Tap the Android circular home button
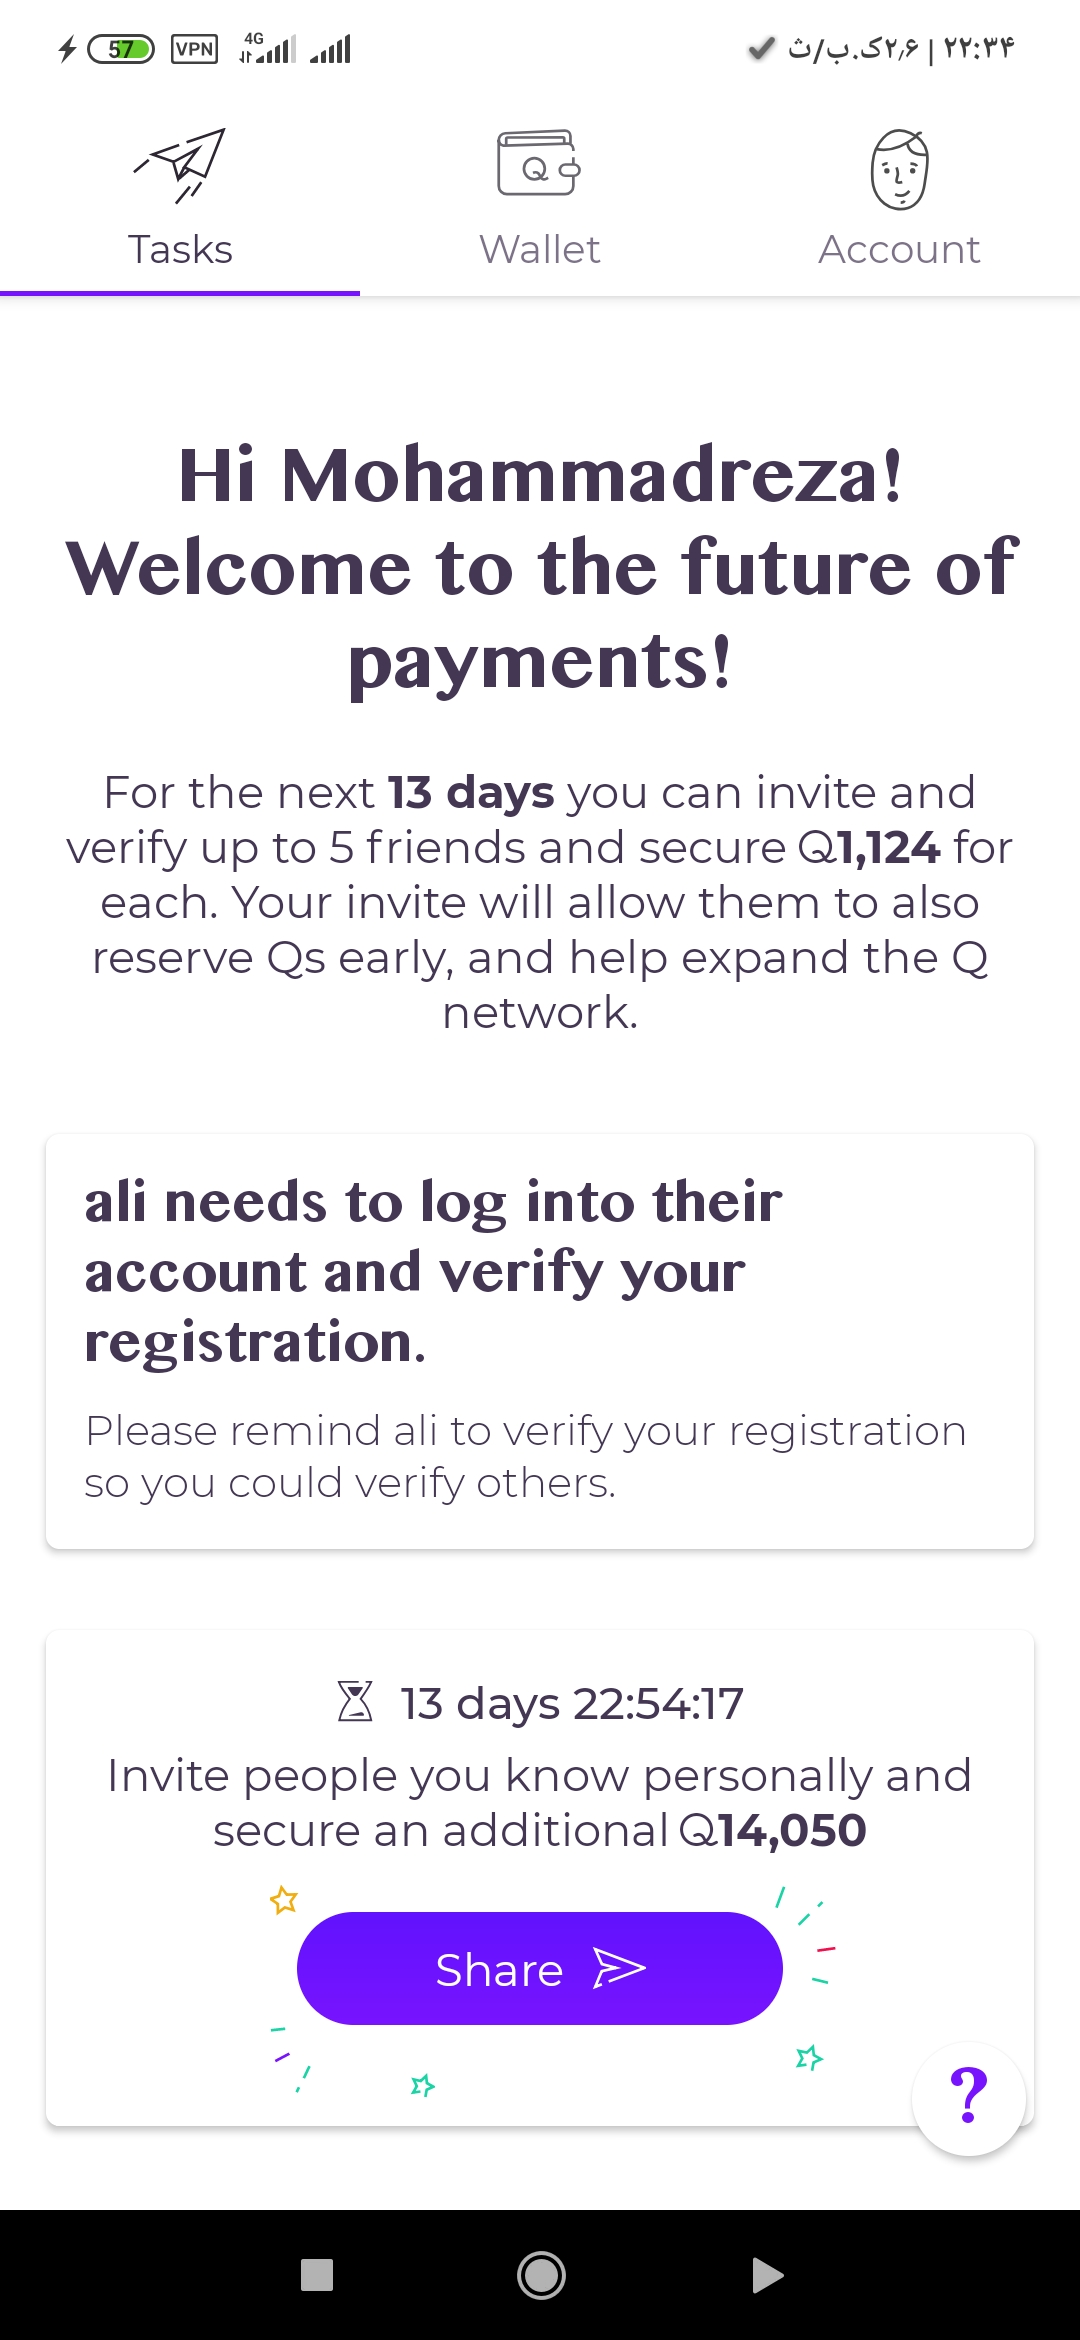Image resolution: width=1080 pixels, height=2340 pixels. [x=541, y=2275]
